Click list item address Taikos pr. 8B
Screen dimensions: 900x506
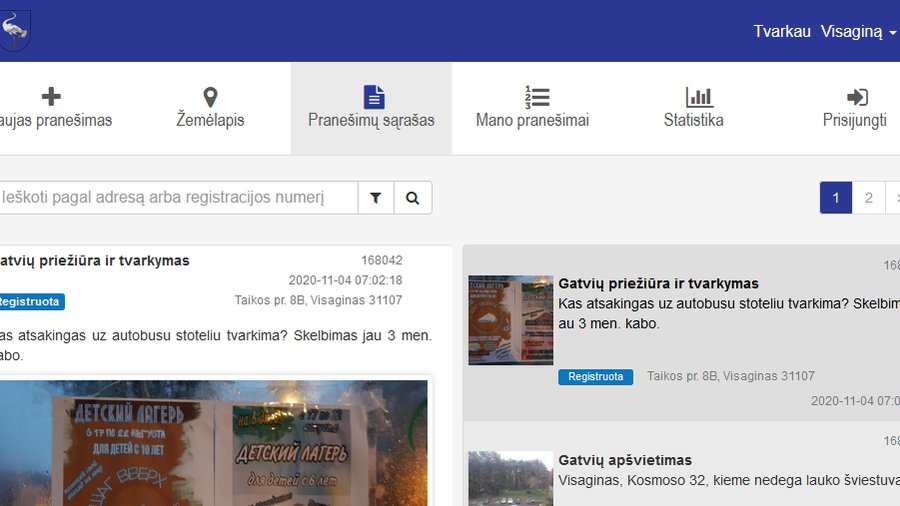pyautogui.click(x=731, y=376)
